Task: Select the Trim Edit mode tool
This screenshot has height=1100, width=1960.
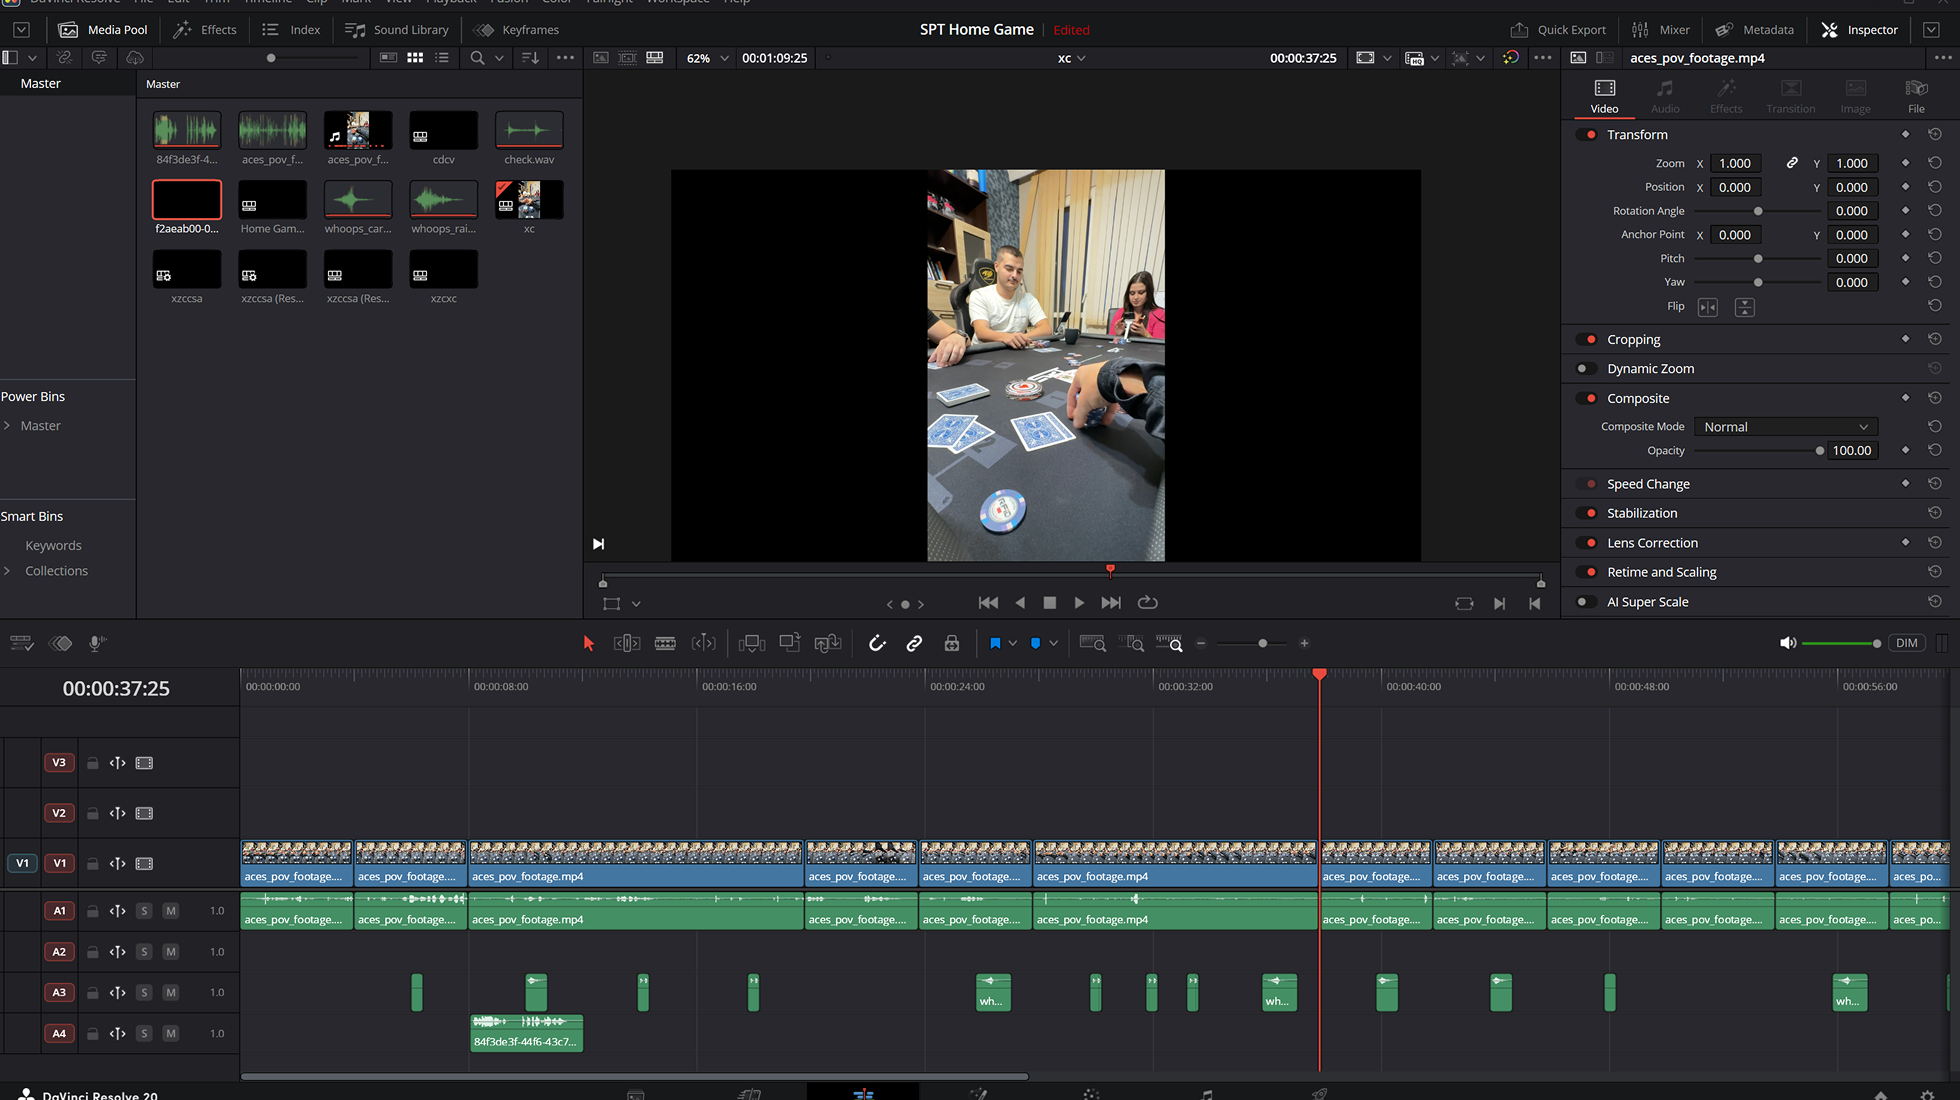Action: coord(627,643)
